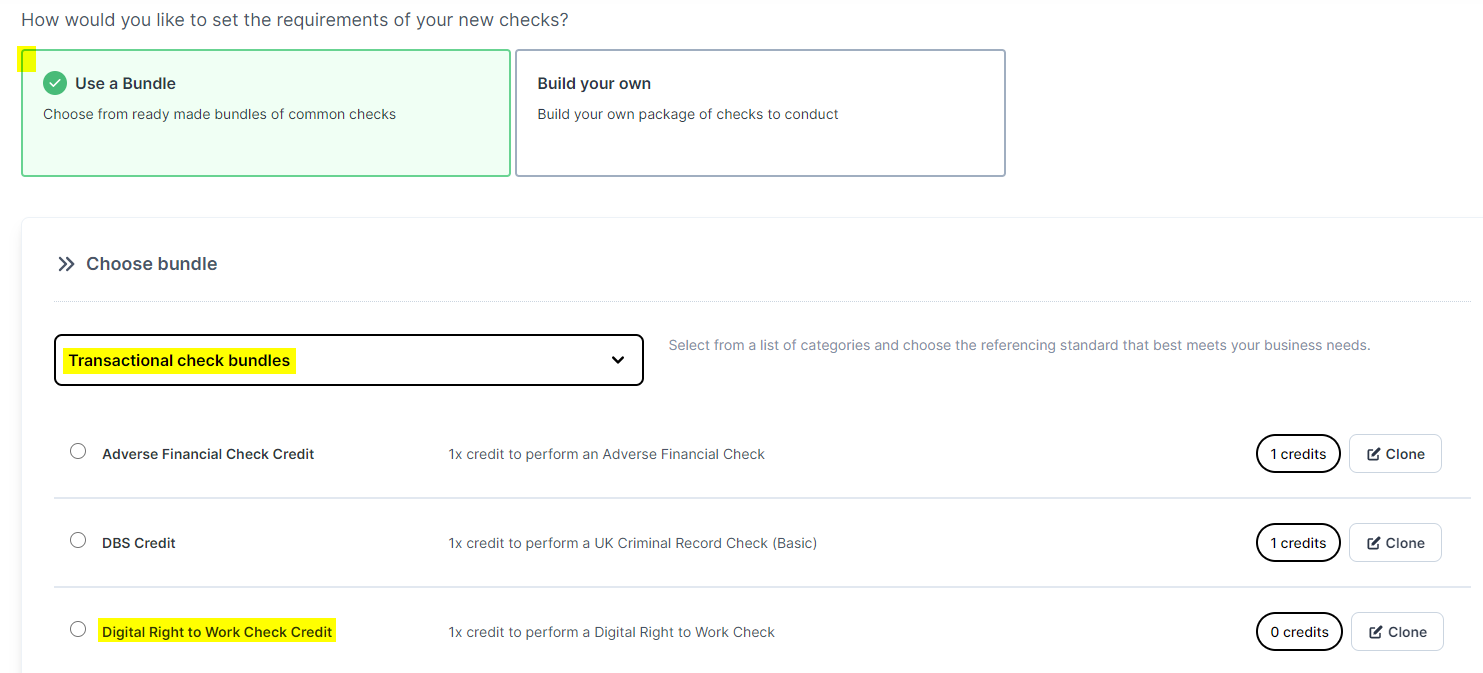Click the edit icon in Digital Right to Work Clone button
1483x673 pixels.
(x=1376, y=632)
